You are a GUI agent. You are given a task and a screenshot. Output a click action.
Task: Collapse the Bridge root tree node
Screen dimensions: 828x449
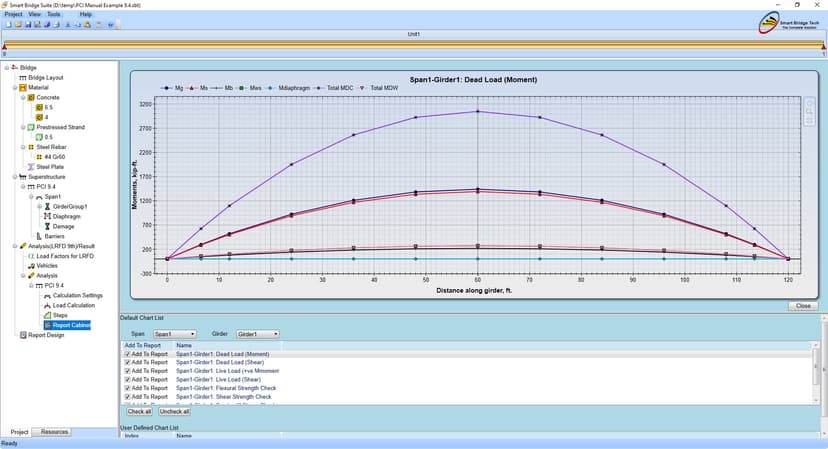click(7, 68)
